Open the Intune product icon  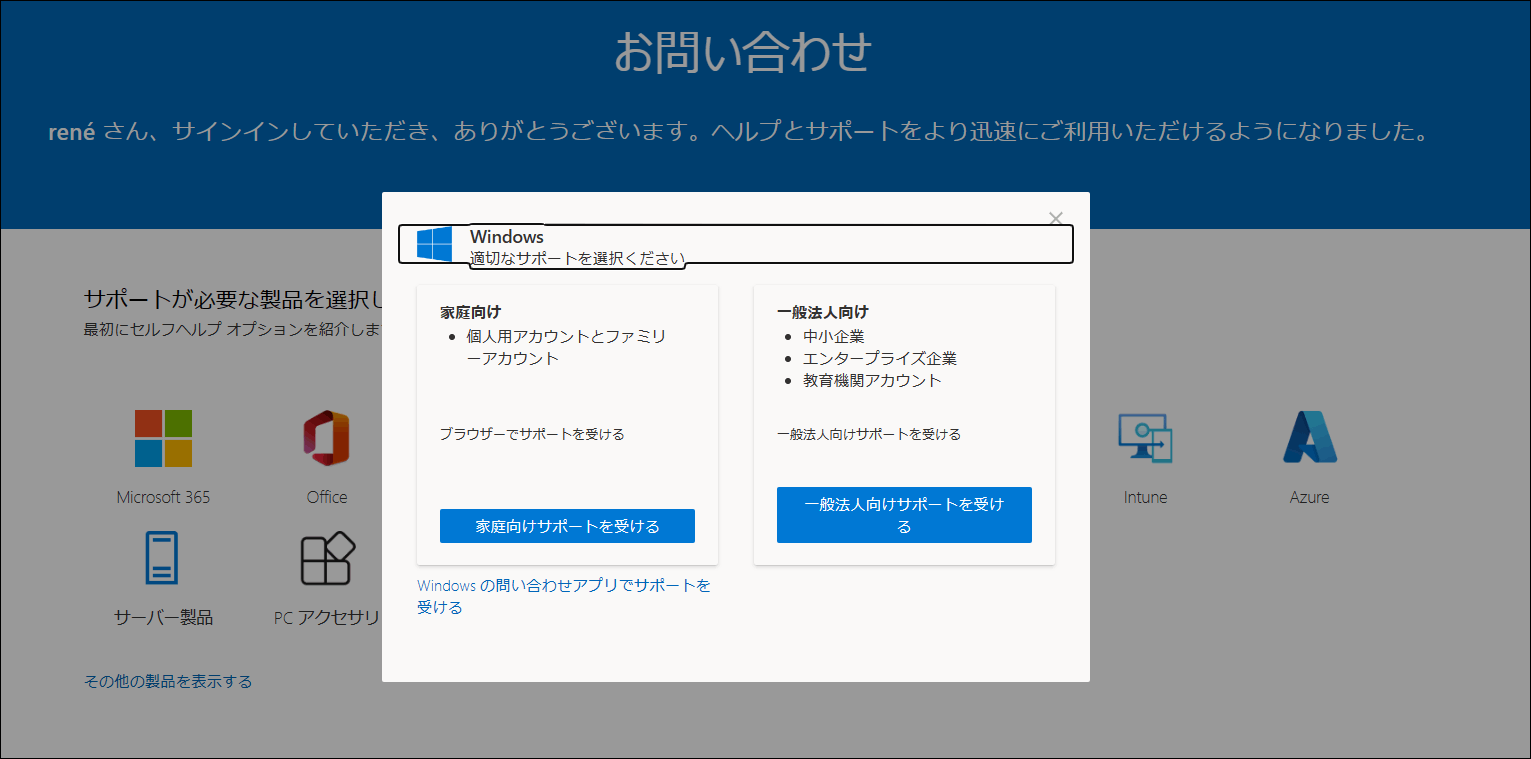click(x=1145, y=438)
